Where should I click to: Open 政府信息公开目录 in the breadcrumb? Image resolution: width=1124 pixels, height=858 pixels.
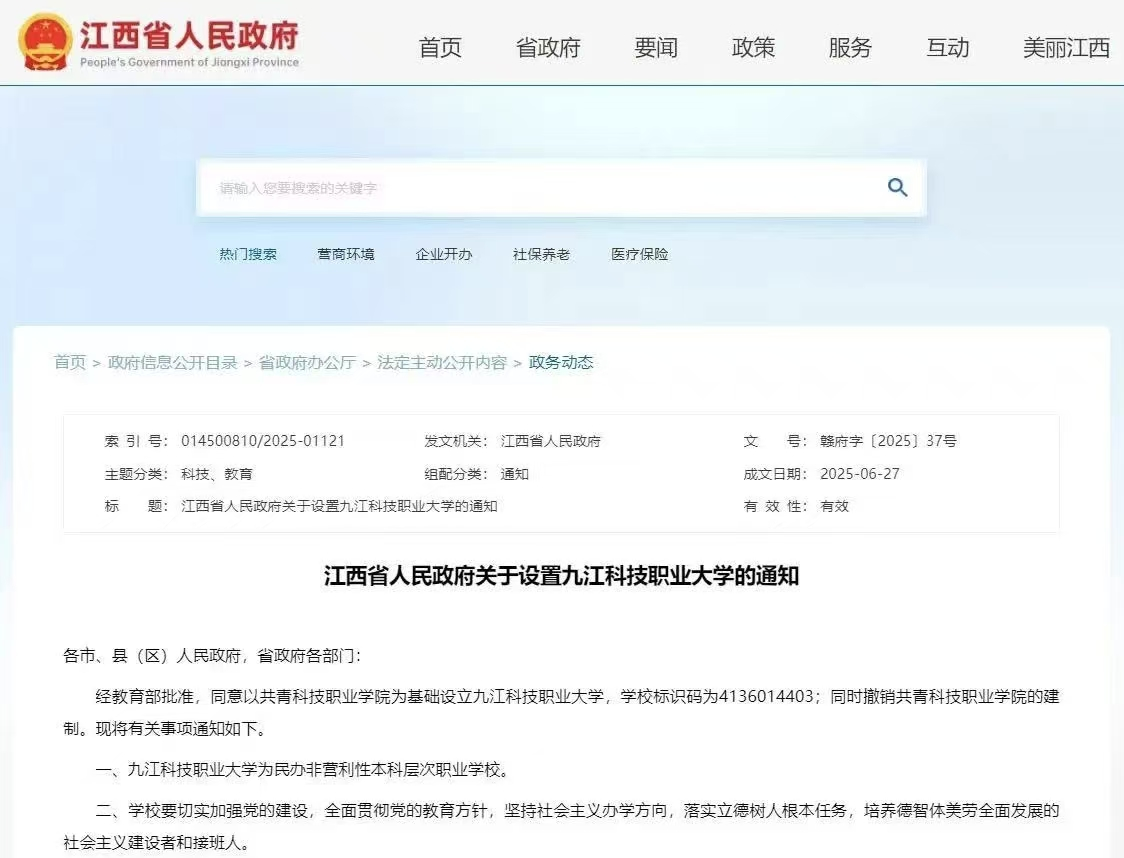pyautogui.click(x=172, y=365)
